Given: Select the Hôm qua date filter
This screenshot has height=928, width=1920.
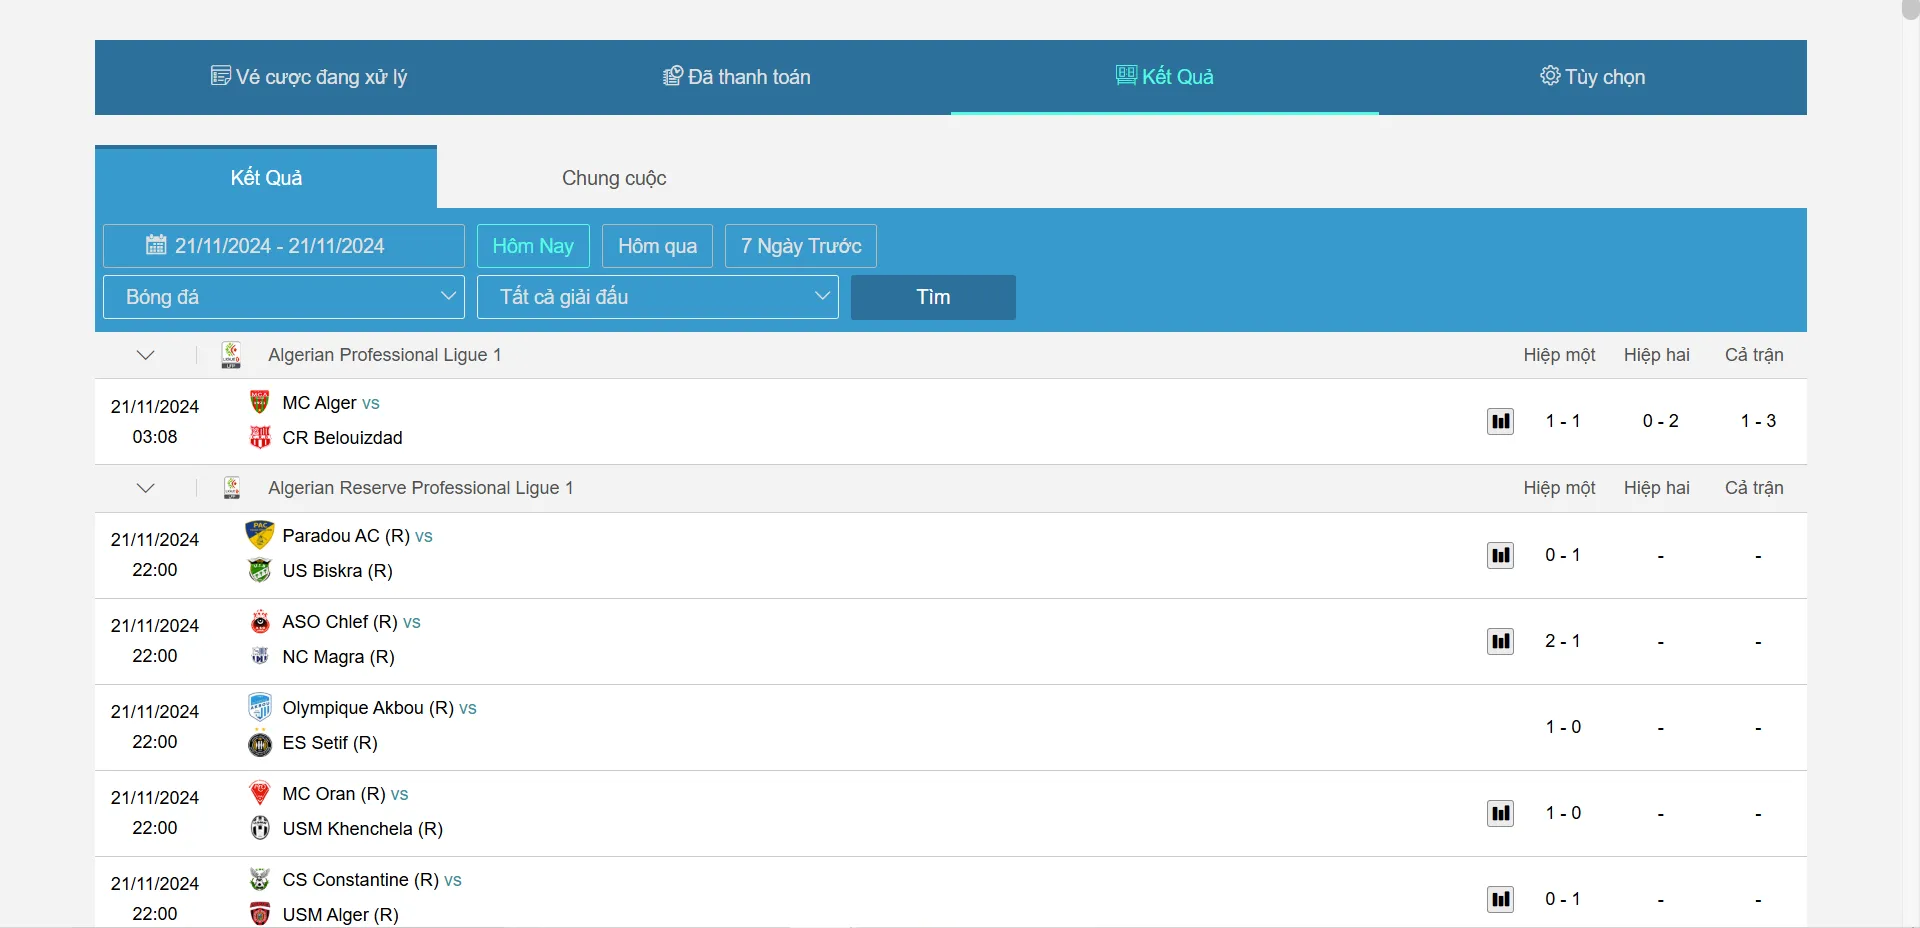Looking at the screenshot, I should 657,246.
